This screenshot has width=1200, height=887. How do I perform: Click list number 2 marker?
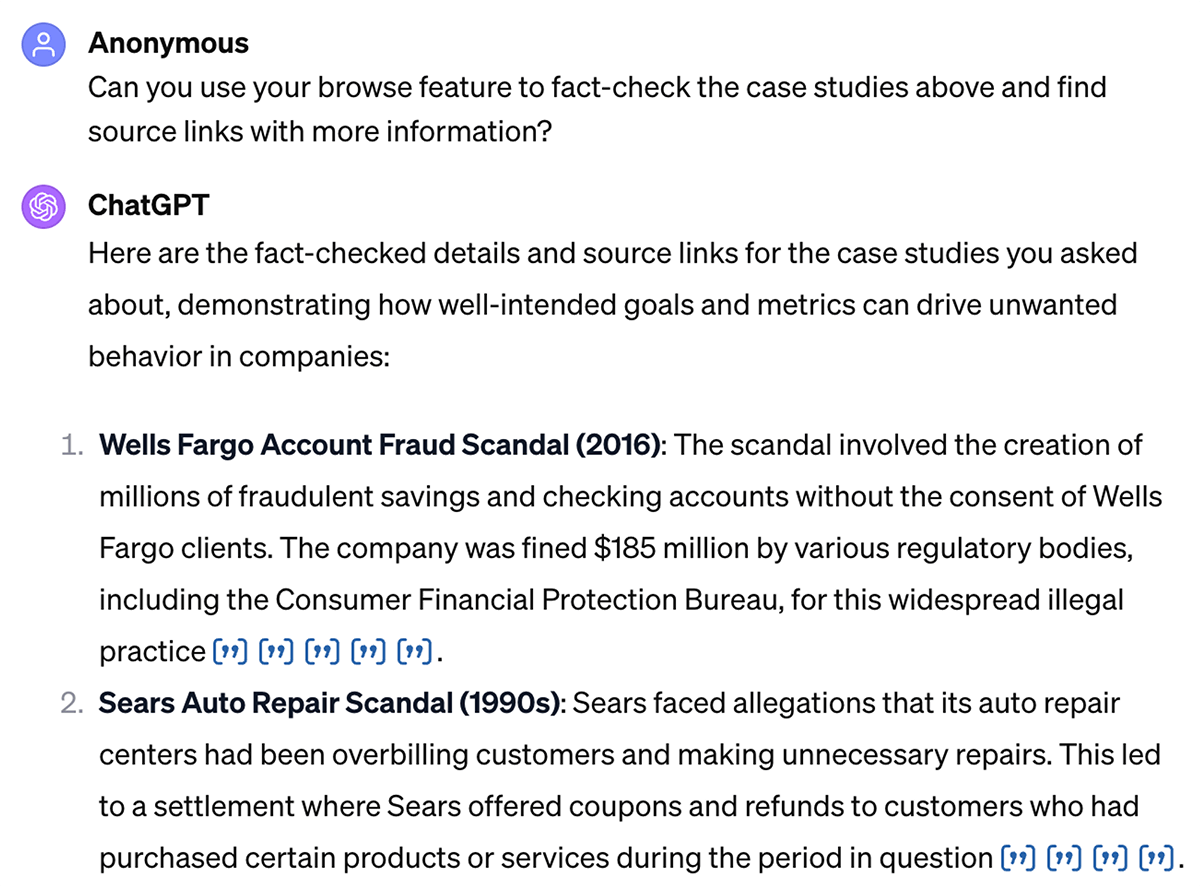coord(71,703)
